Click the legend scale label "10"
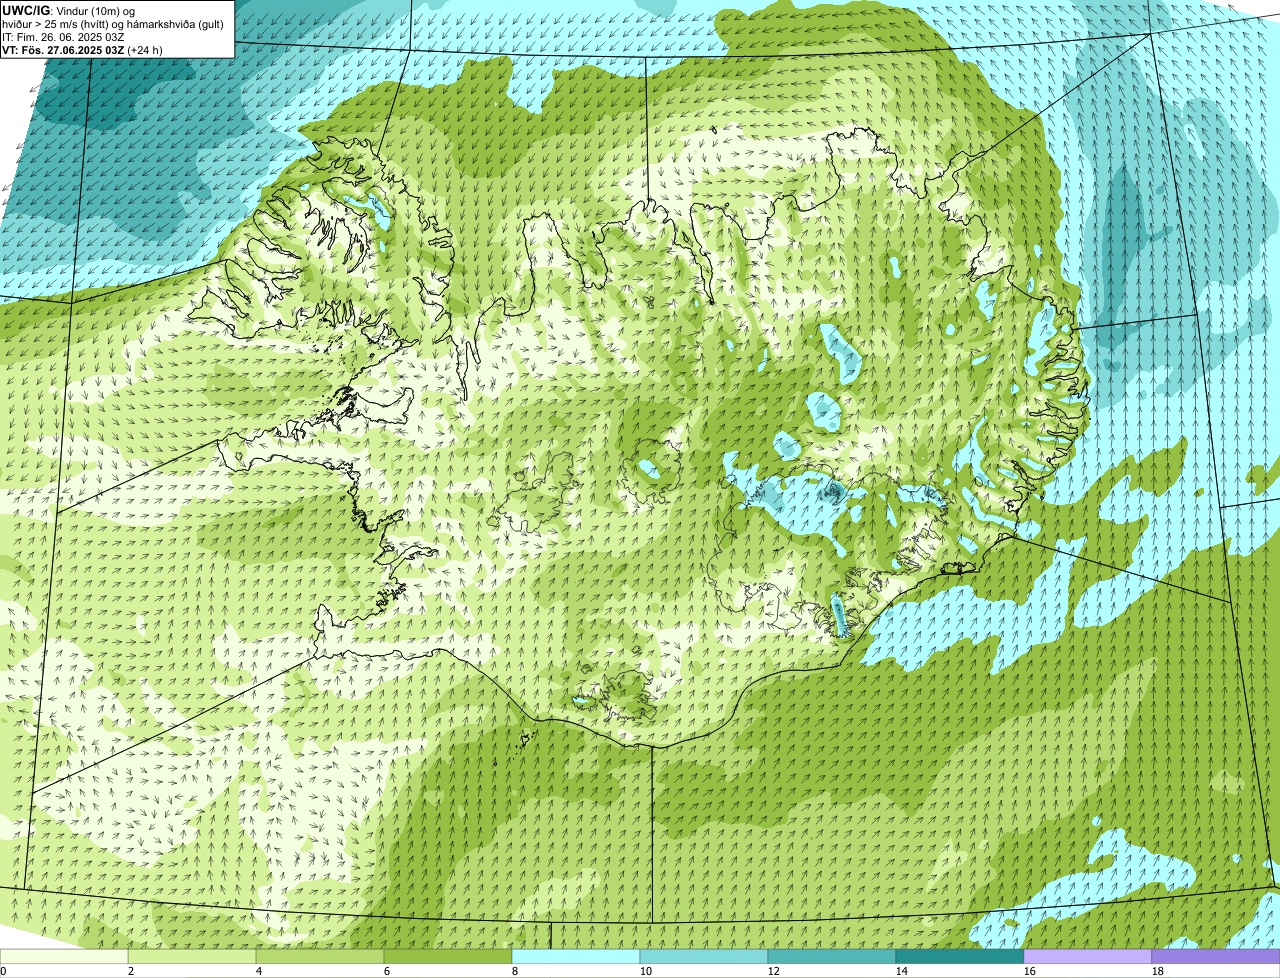This screenshot has height=978, width=1280. pos(646,971)
